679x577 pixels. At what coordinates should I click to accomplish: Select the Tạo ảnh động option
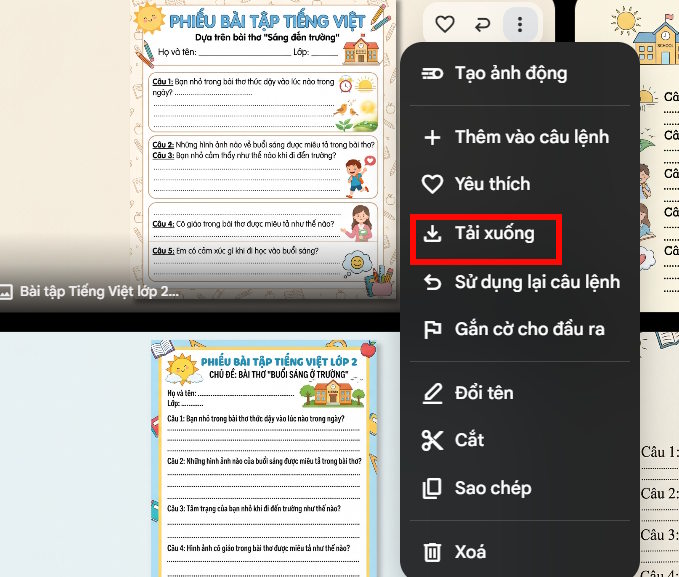[510, 73]
